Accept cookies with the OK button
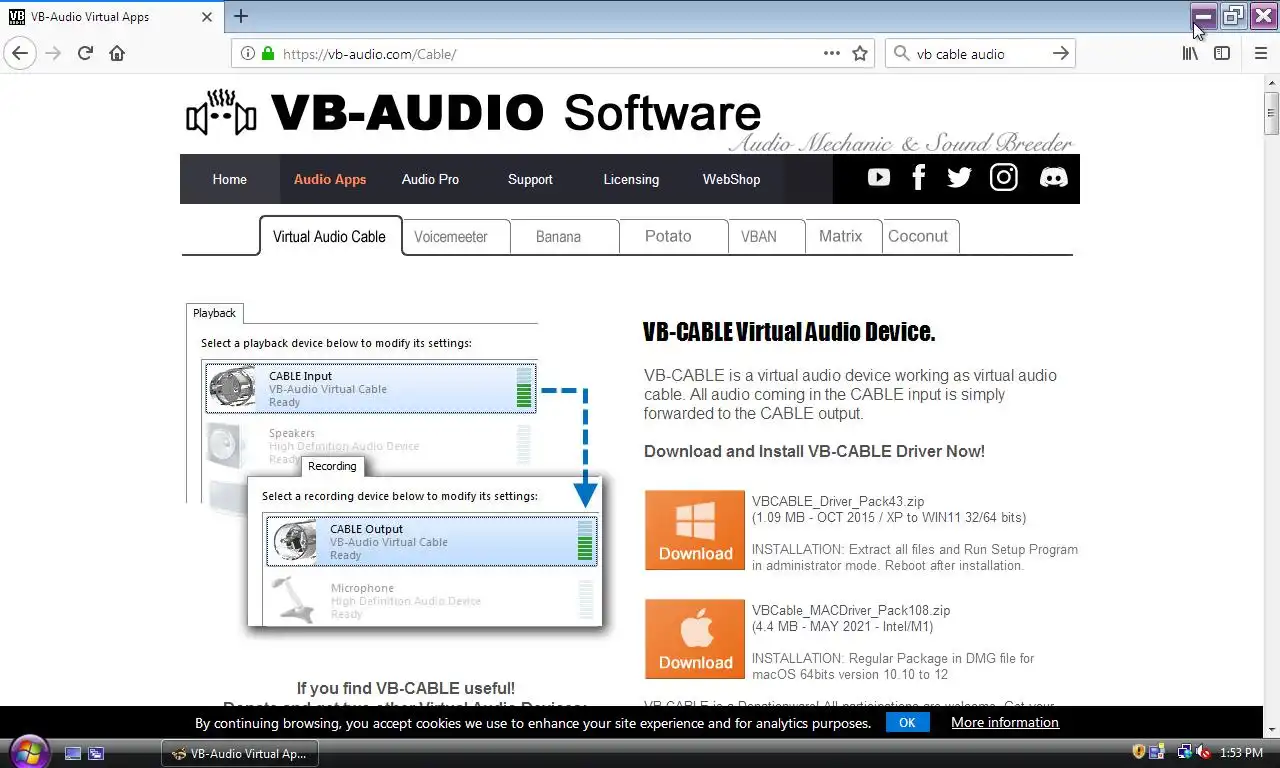Image resolution: width=1280 pixels, height=768 pixels. 907,722
